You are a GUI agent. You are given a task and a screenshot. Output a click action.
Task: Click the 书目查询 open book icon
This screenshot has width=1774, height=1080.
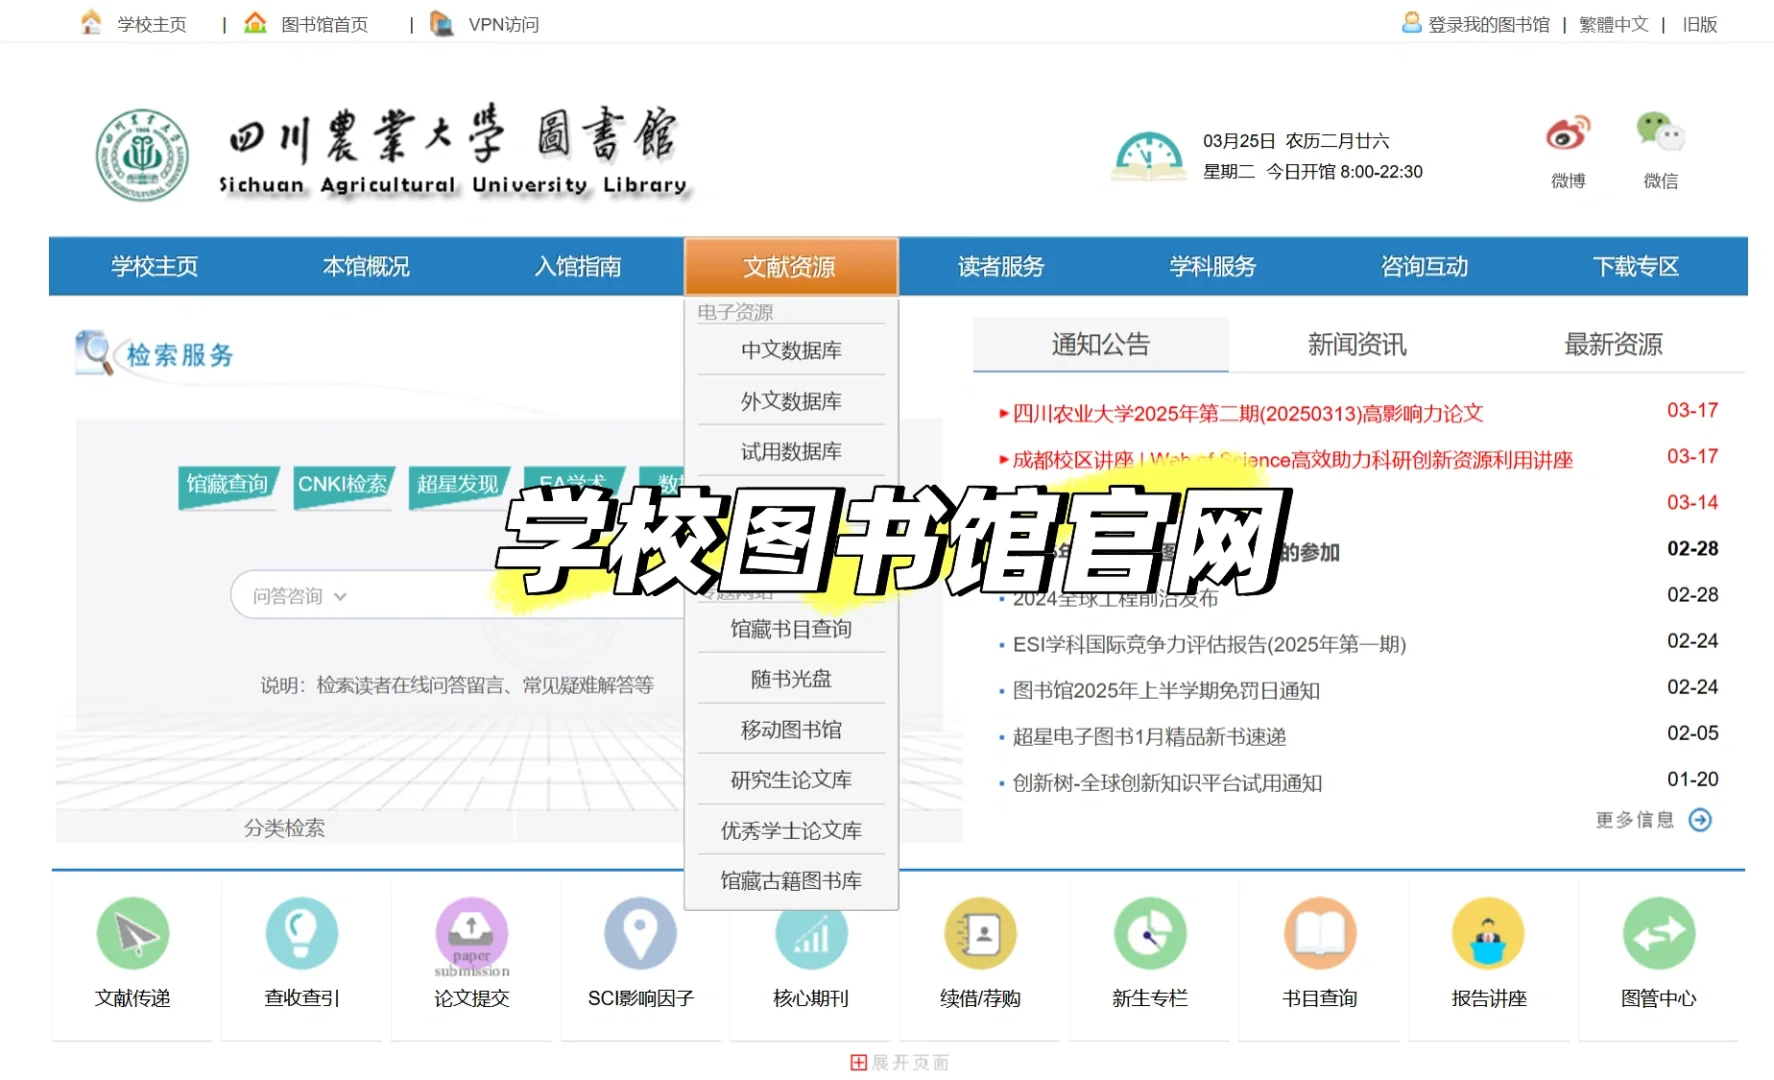(1320, 933)
